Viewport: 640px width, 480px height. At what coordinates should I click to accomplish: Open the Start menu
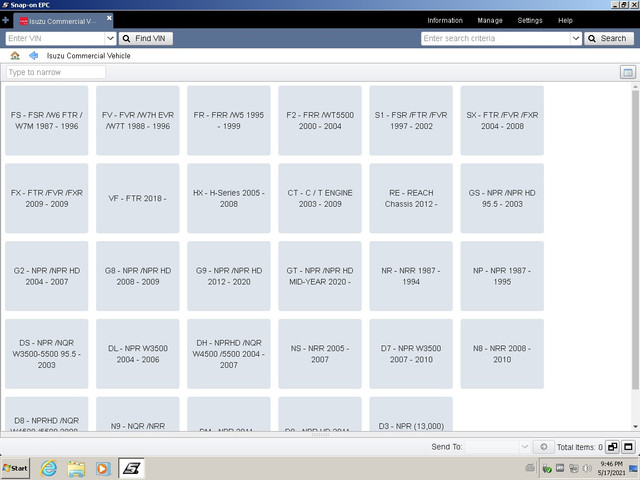coord(15,468)
